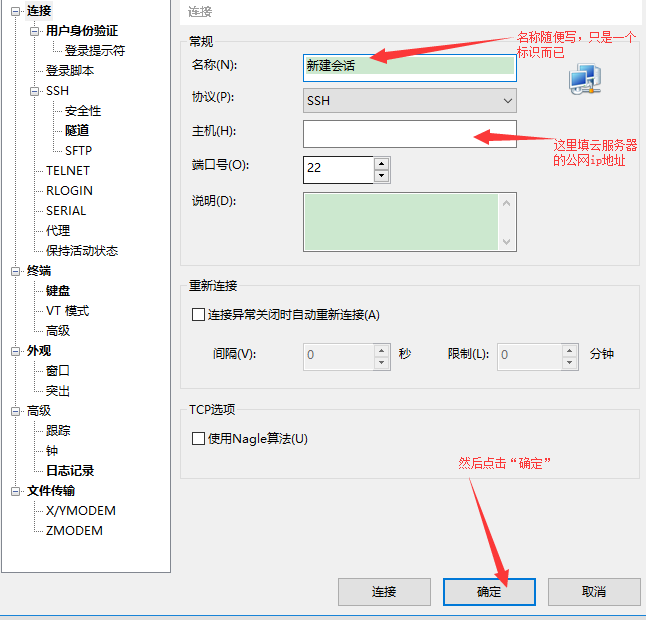The height and width of the screenshot is (620, 646).
Task: Collapse the 用户身份验证 tree node
Action: [x=35, y=31]
